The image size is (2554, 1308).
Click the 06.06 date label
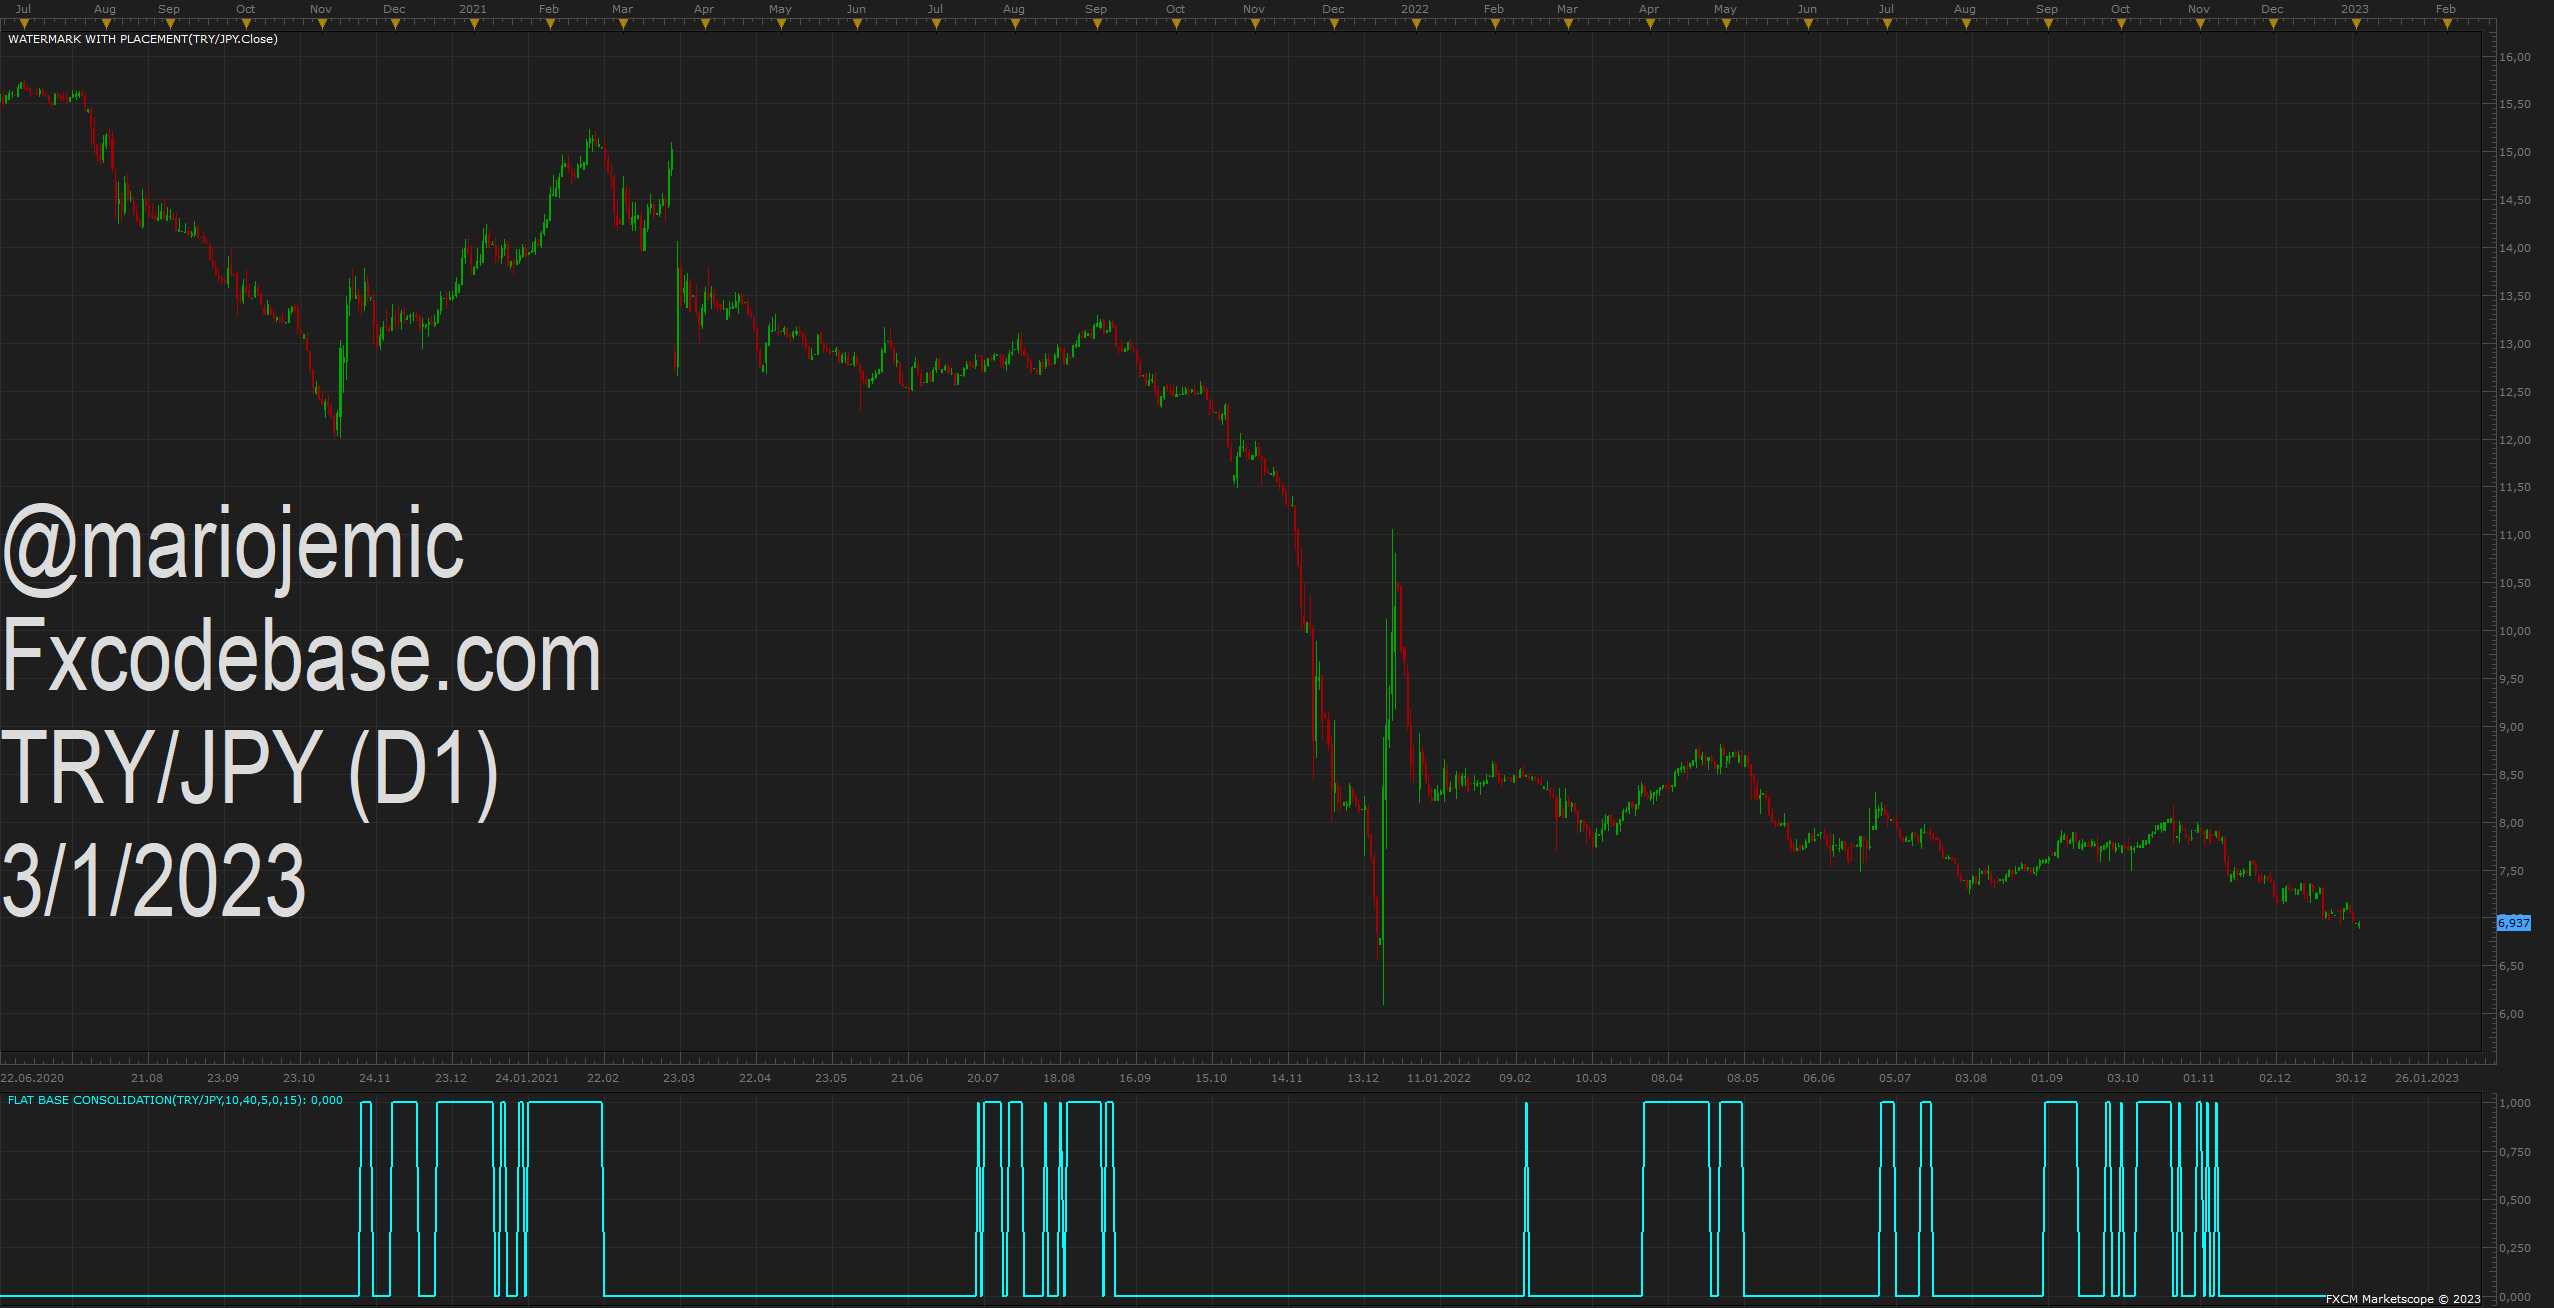(x=1819, y=1078)
